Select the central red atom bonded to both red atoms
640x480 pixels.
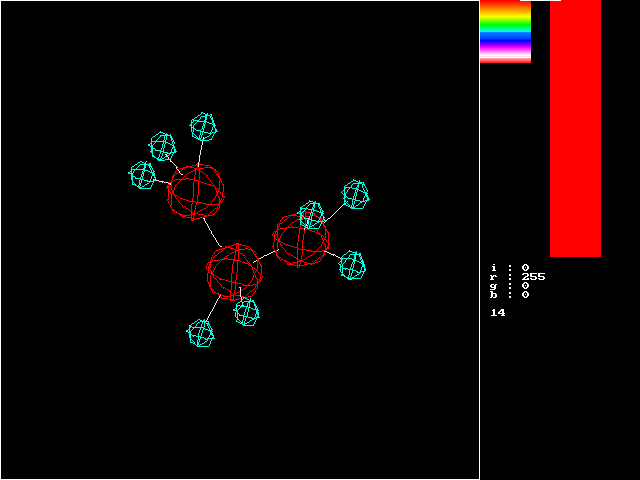(234, 272)
